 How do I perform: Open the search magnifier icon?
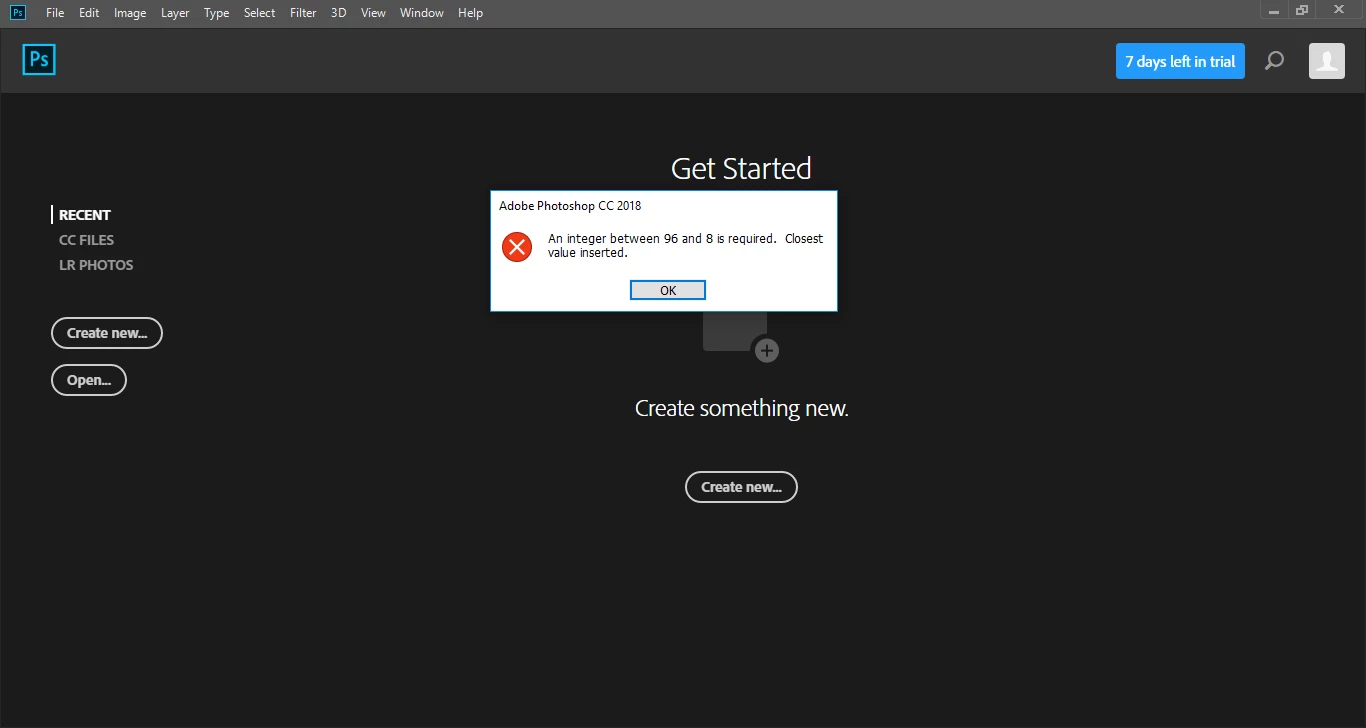tap(1274, 61)
